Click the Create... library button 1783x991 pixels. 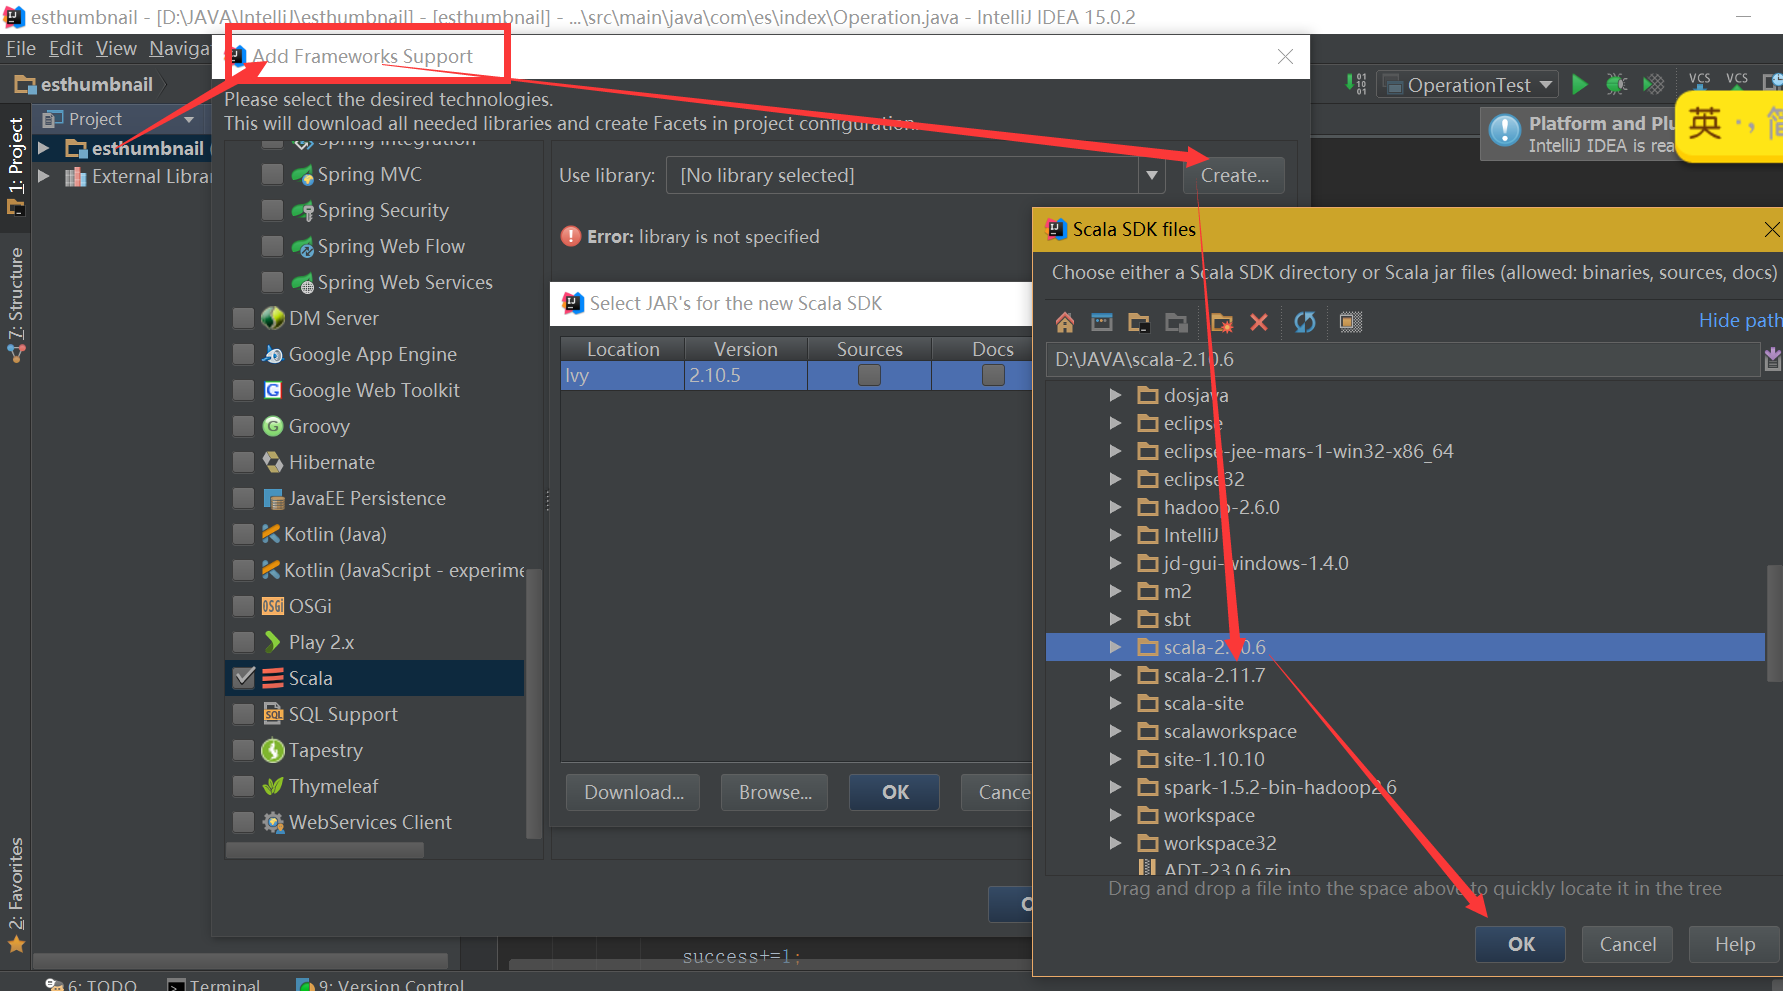click(1235, 176)
